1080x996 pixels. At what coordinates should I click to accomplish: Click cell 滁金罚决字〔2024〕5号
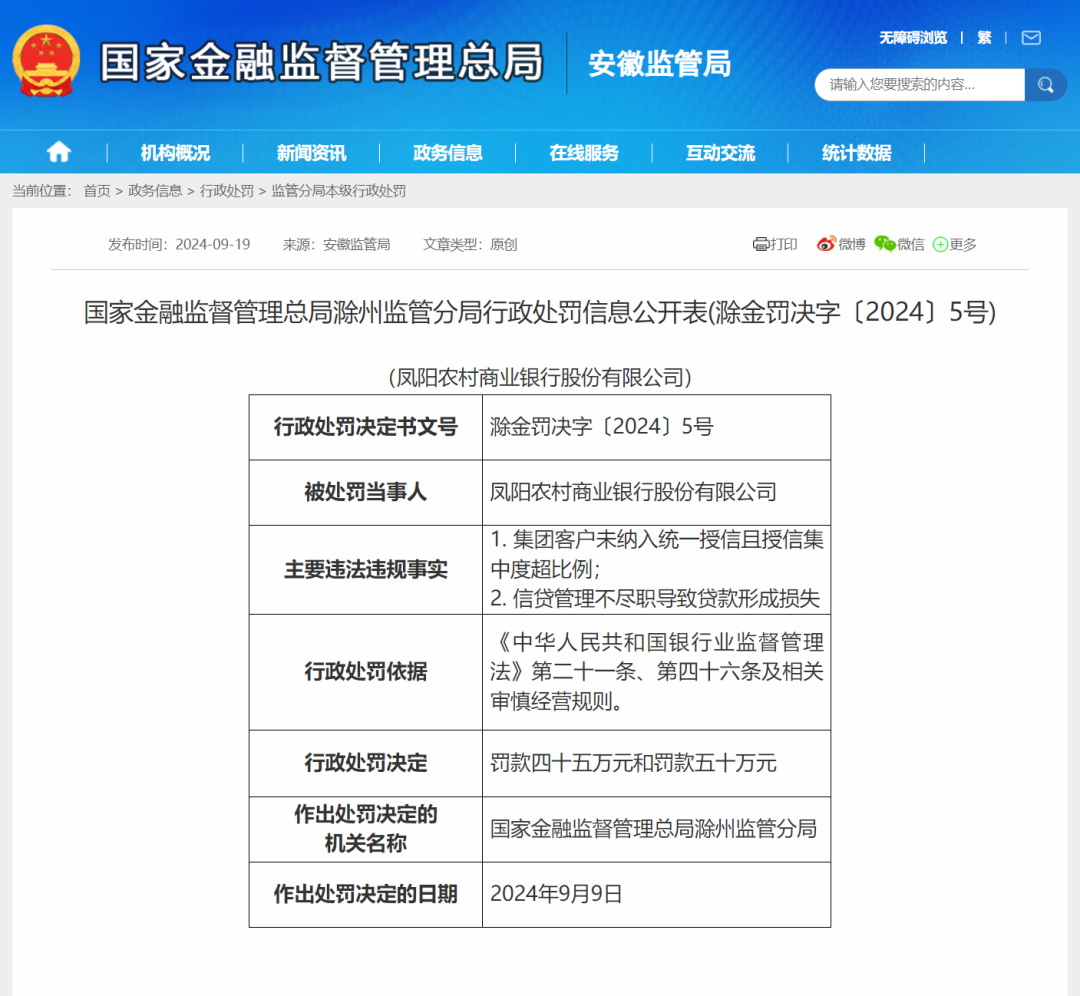click(x=656, y=427)
